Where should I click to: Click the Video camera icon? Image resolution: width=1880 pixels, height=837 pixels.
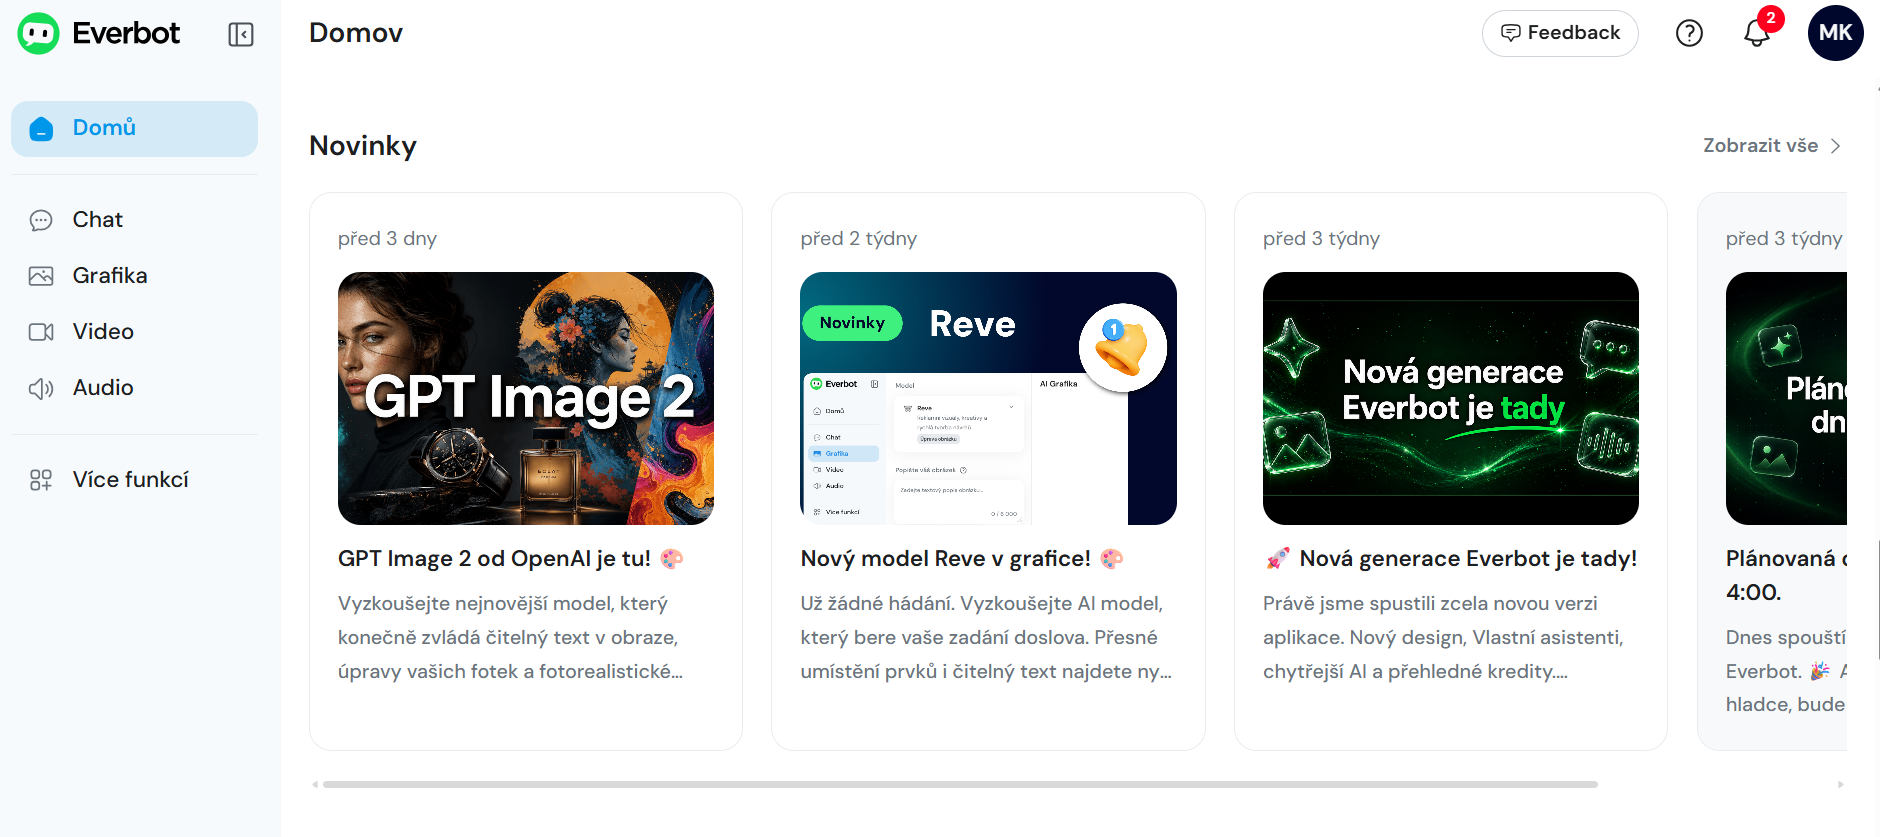click(41, 332)
